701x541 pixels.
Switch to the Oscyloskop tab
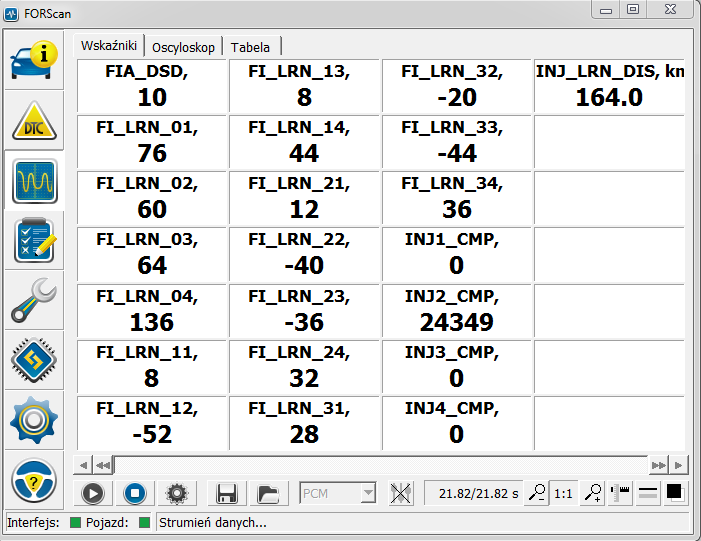(183, 47)
